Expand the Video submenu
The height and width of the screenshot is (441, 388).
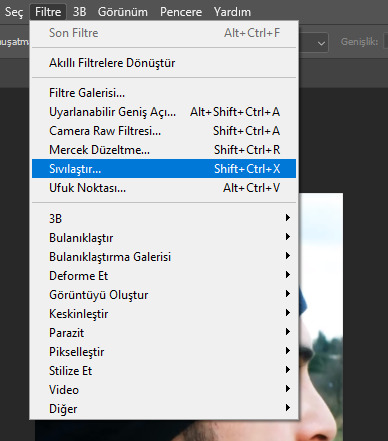pos(164,390)
